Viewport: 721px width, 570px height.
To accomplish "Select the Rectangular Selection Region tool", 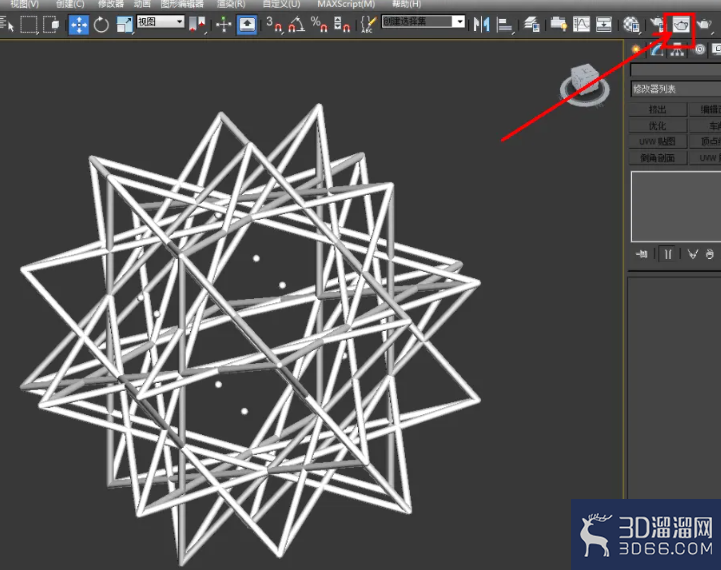I will point(29,24).
